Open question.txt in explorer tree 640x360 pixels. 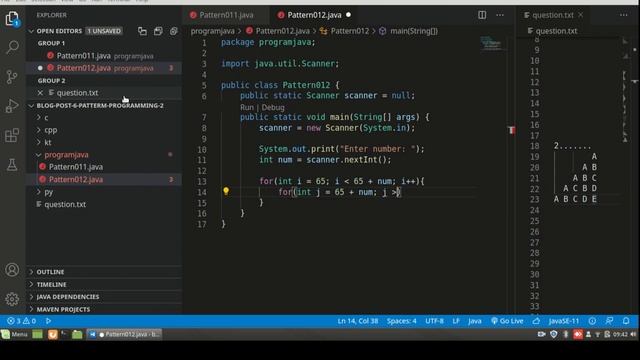pos(104,204)
